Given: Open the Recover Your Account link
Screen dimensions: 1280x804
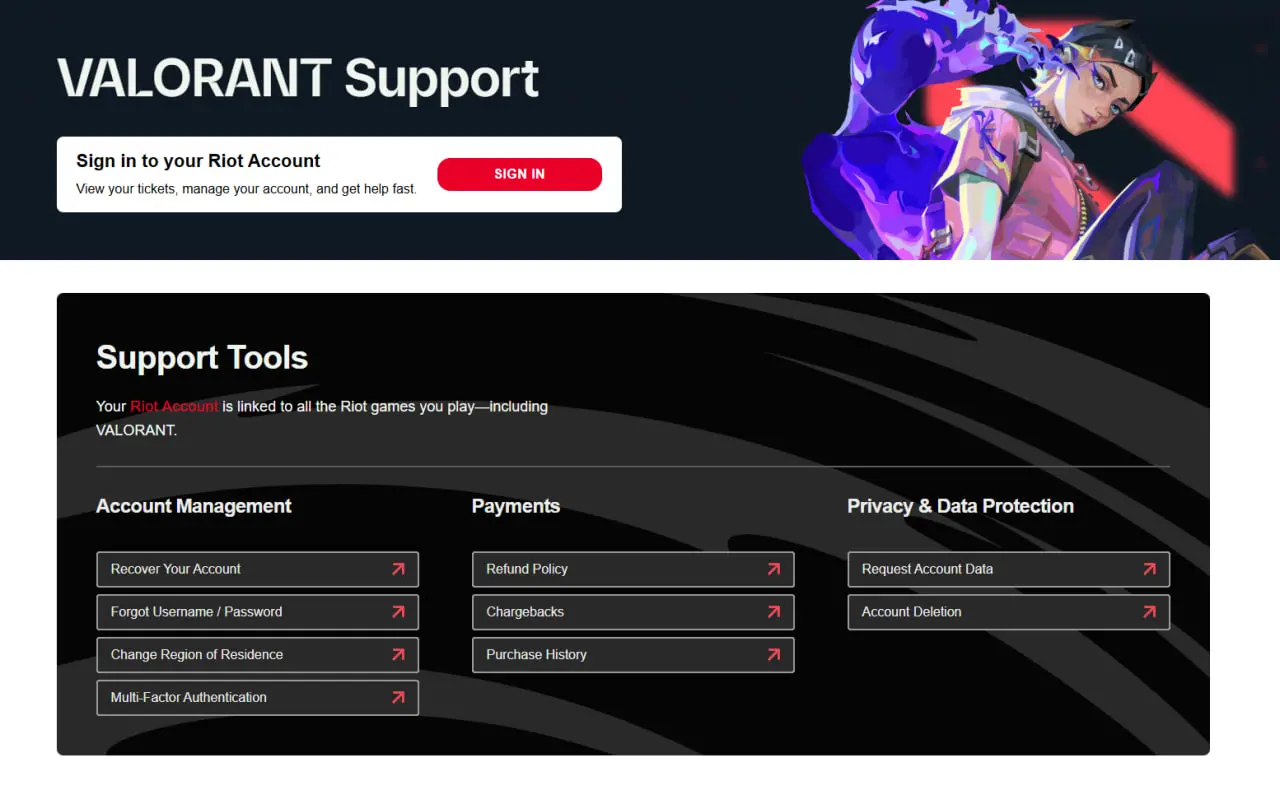Looking at the screenshot, I should (x=257, y=569).
